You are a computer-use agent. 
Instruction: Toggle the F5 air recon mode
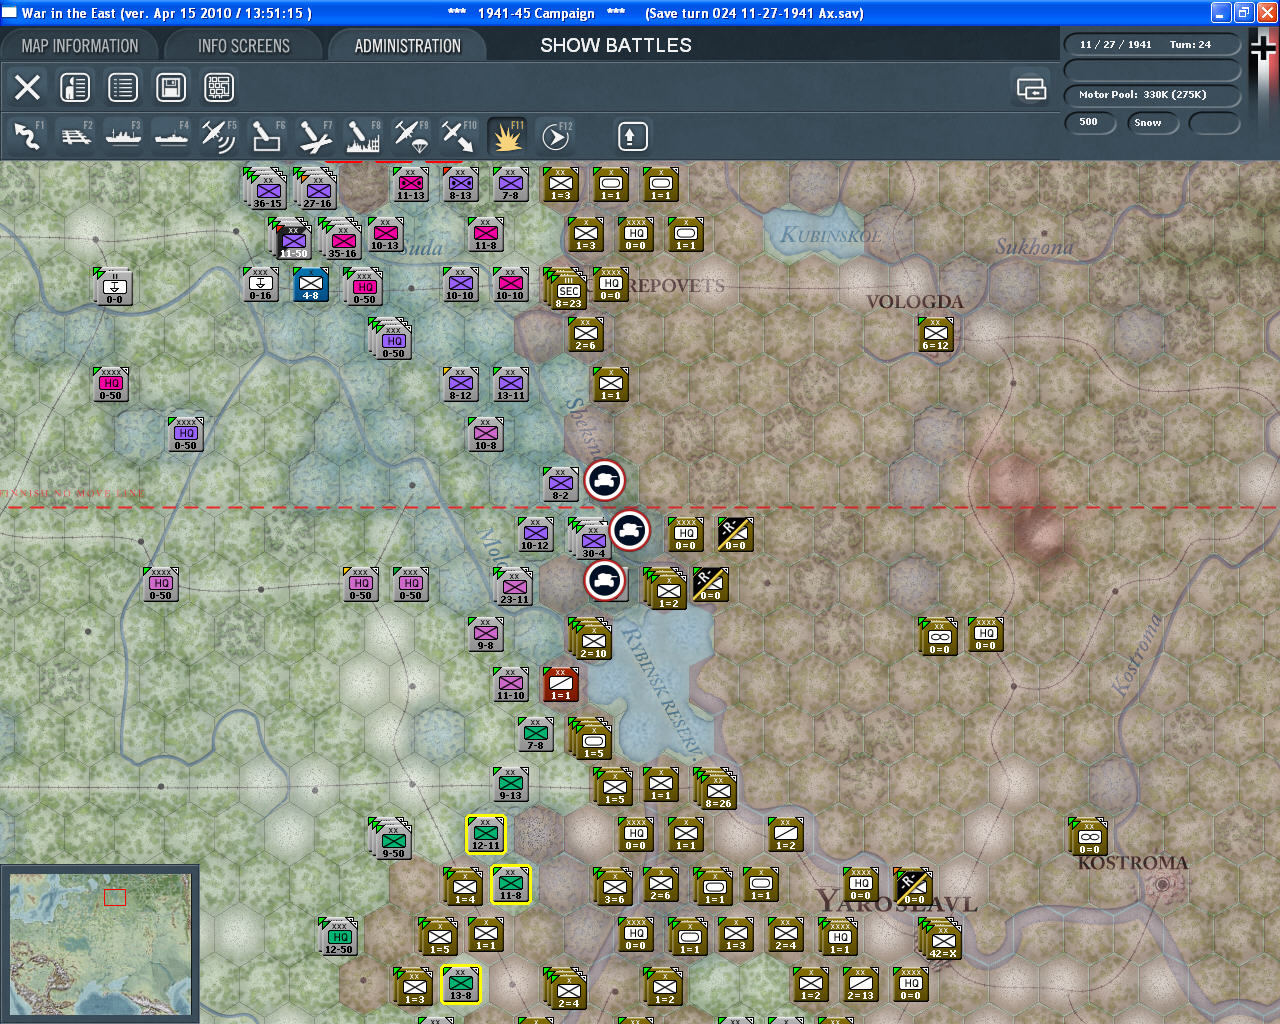[x=219, y=136]
